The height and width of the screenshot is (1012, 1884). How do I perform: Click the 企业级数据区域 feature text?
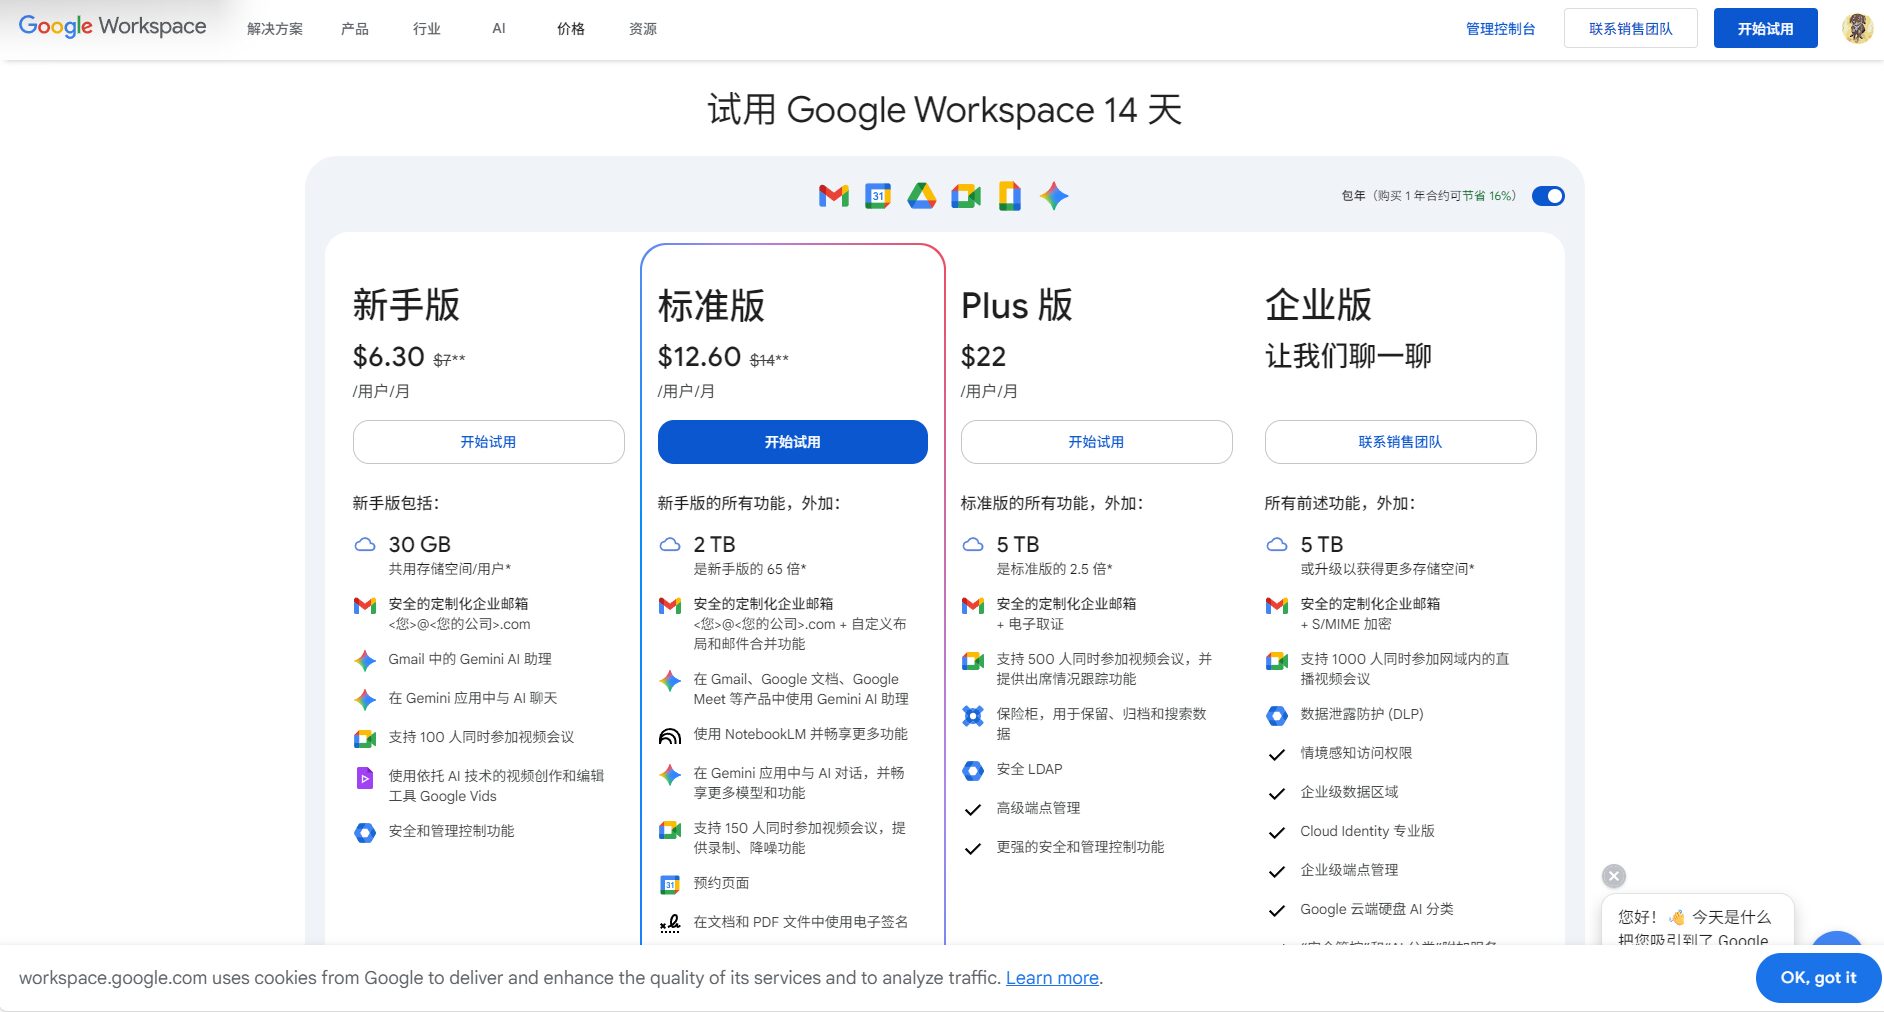tap(1349, 792)
